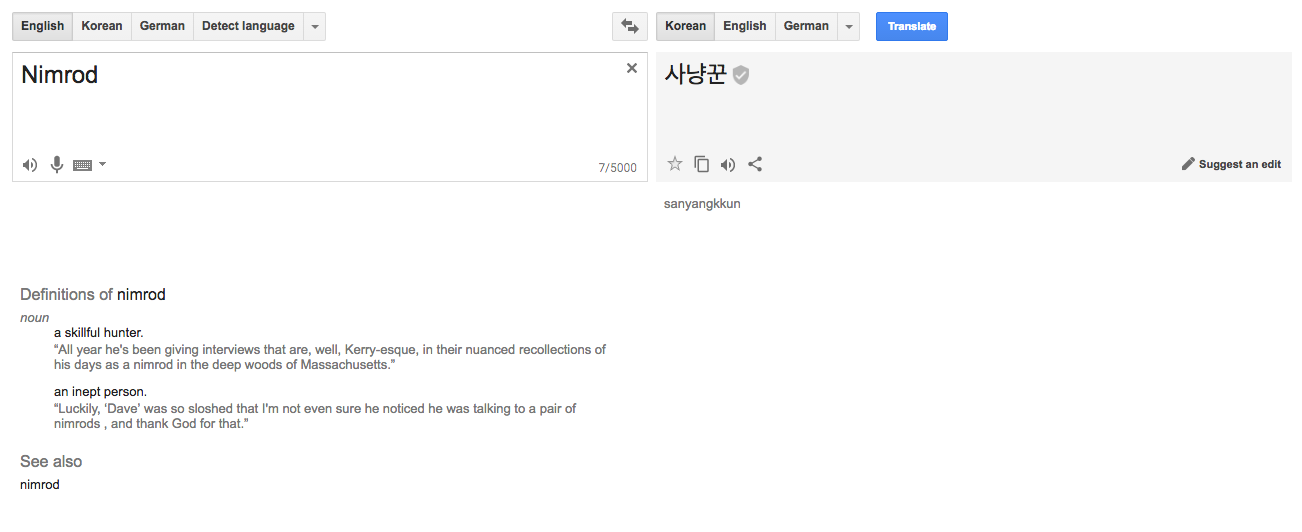This screenshot has width=1302, height=532.
Task: Open the virtual keyboard input tool
Action: coord(82,165)
